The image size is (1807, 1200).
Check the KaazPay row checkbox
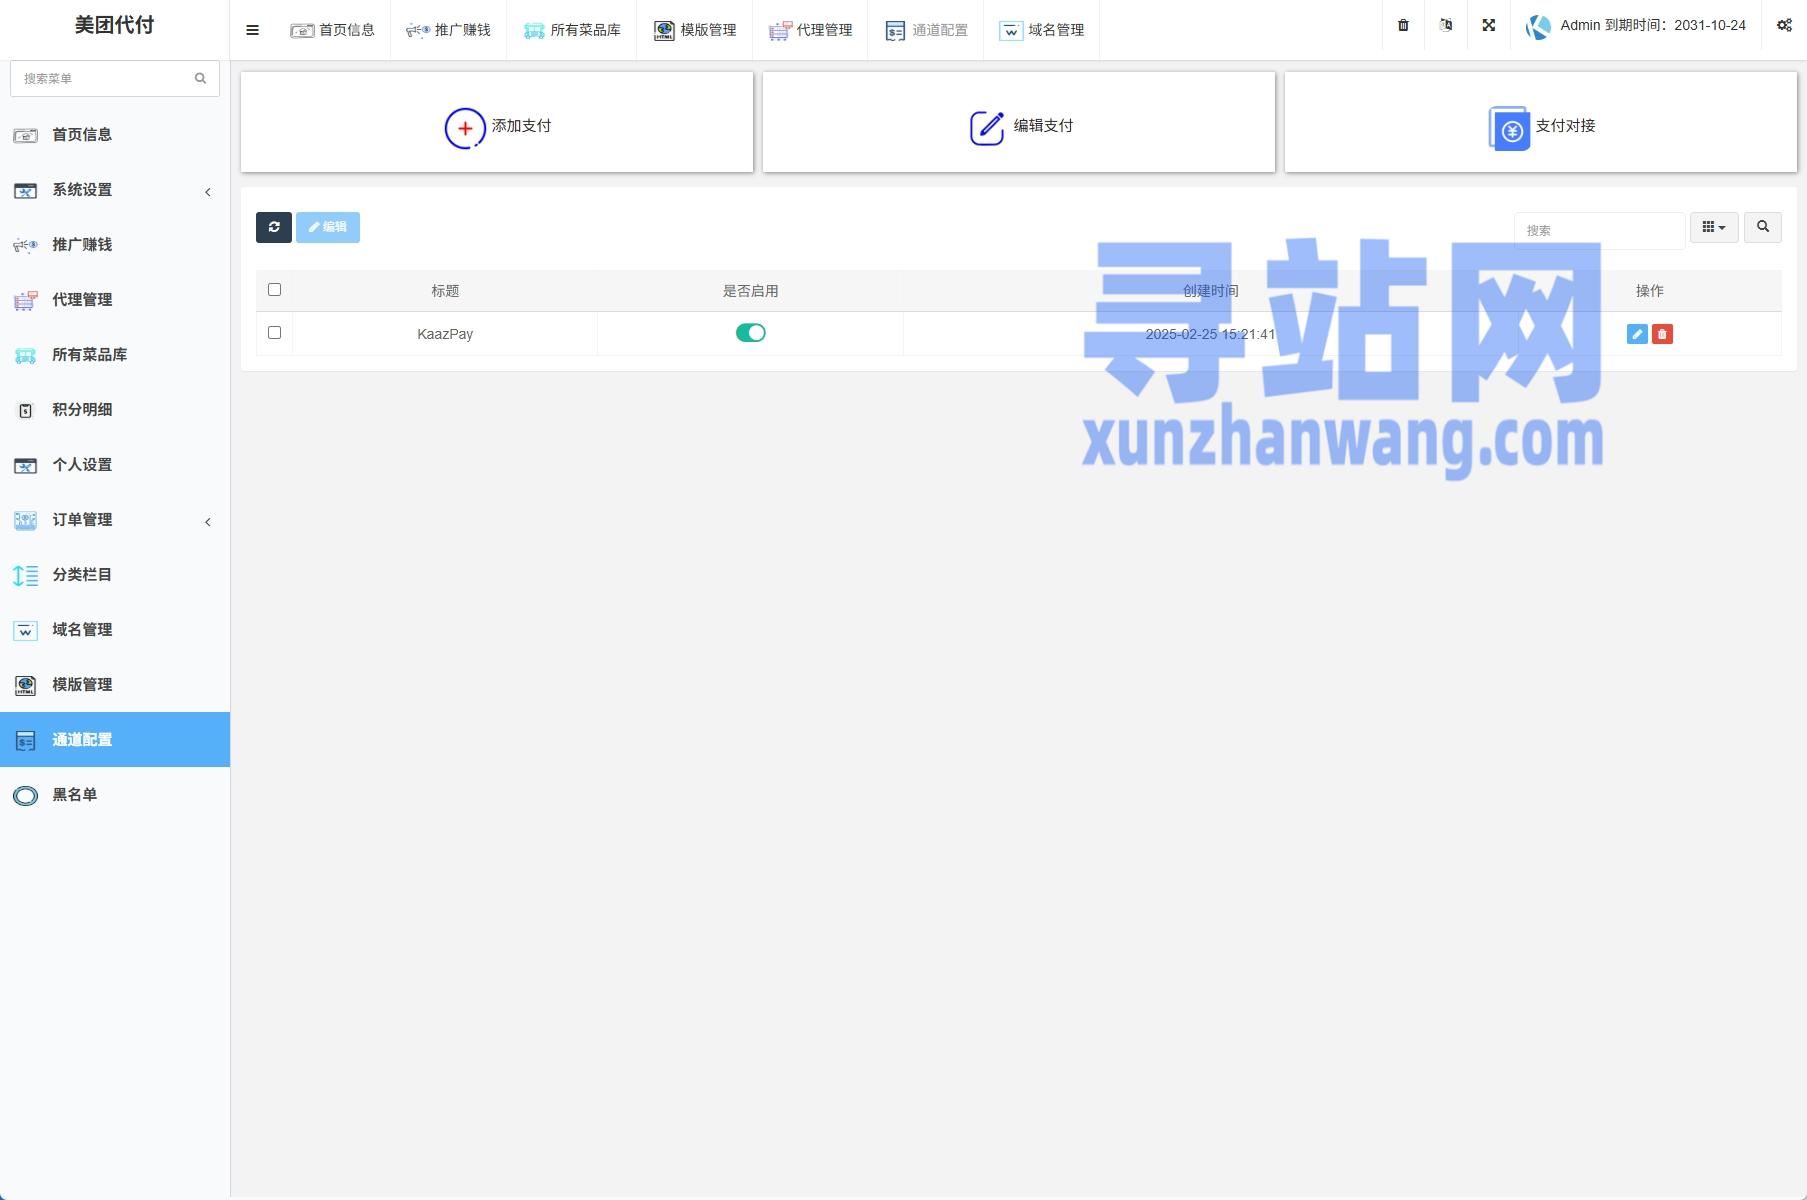point(275,333)
